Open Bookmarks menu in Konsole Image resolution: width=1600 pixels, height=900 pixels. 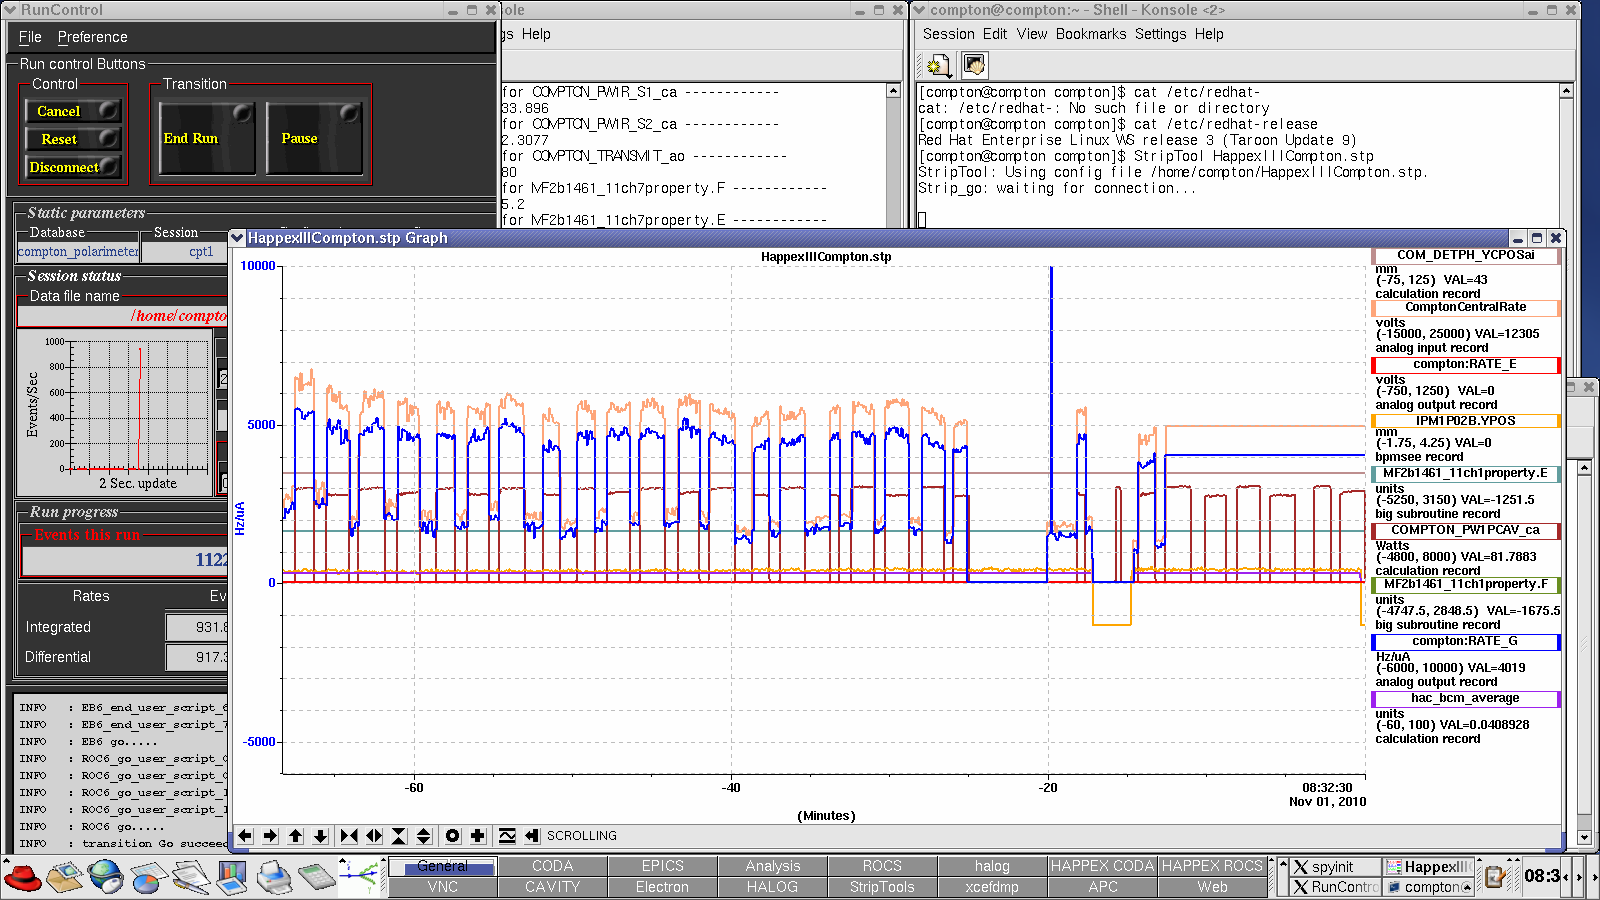pyautogui.click(x=1091, y=34)
